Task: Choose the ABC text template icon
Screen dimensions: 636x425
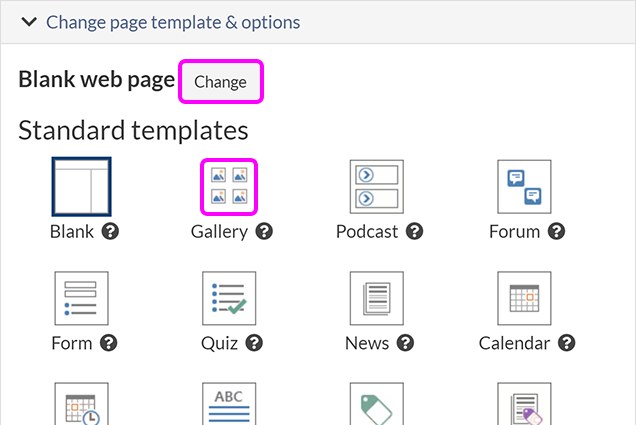Action: pos(229,405)
